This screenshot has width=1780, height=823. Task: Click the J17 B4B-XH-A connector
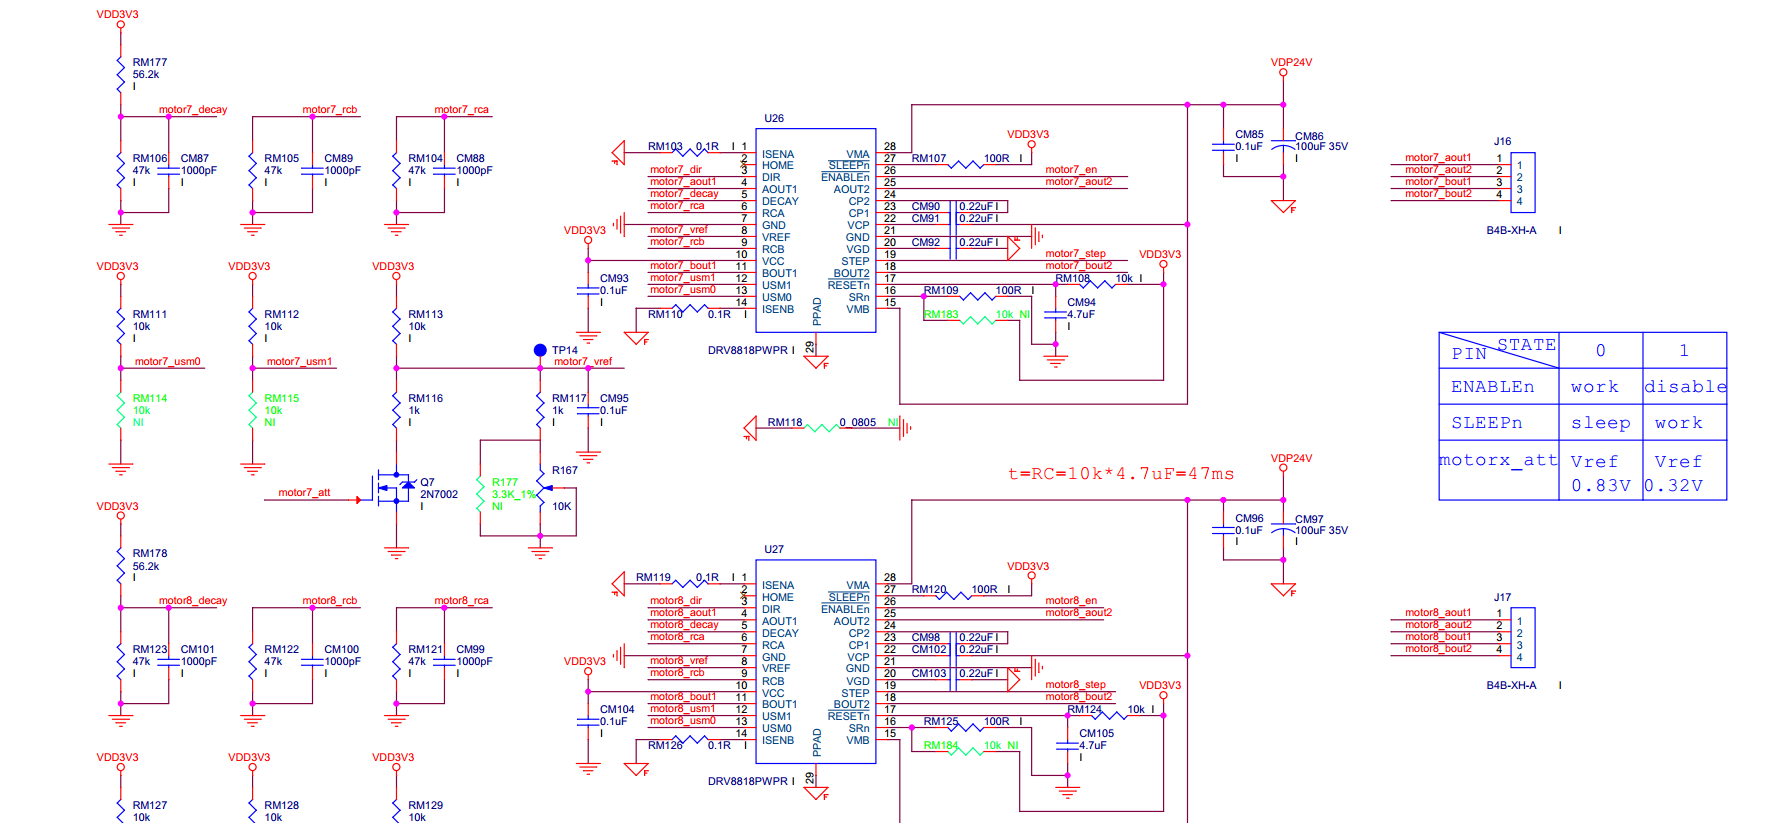(1523, 637)
